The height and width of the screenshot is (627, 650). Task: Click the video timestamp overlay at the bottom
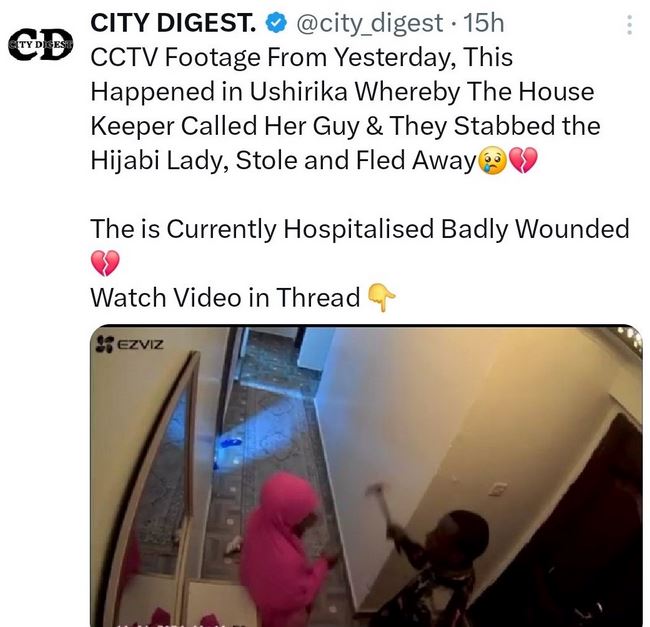click(x=180, y=624)
